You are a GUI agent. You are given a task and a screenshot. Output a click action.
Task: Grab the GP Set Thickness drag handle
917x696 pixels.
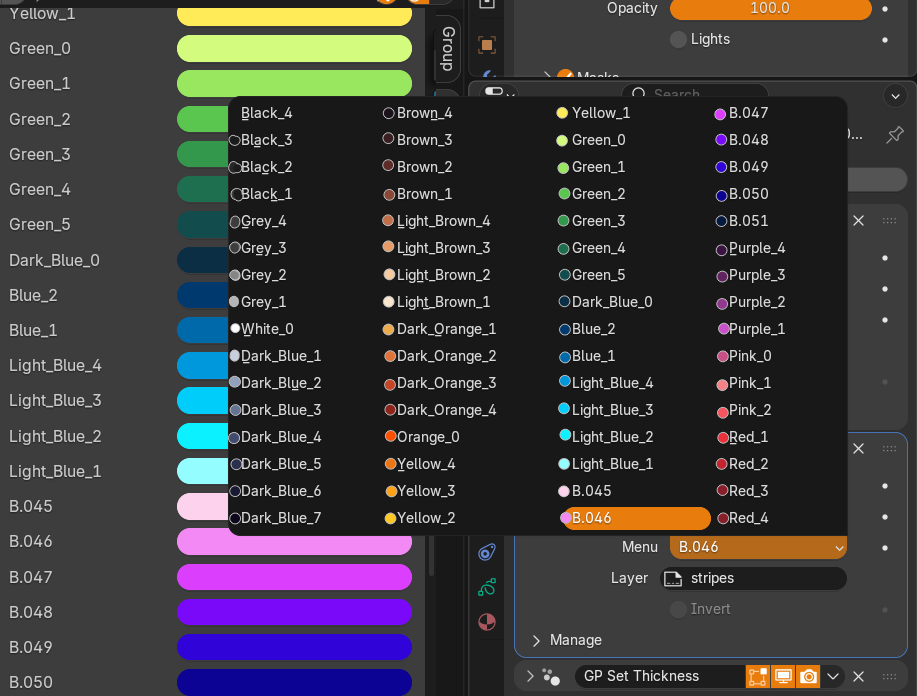point(890,677)
